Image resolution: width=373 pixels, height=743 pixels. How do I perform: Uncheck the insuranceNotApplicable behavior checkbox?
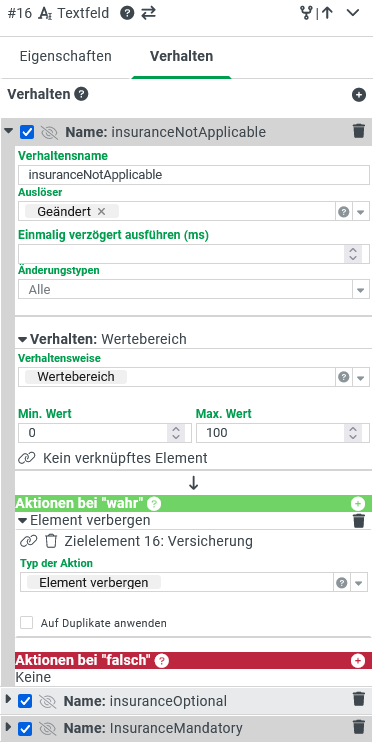27,132
